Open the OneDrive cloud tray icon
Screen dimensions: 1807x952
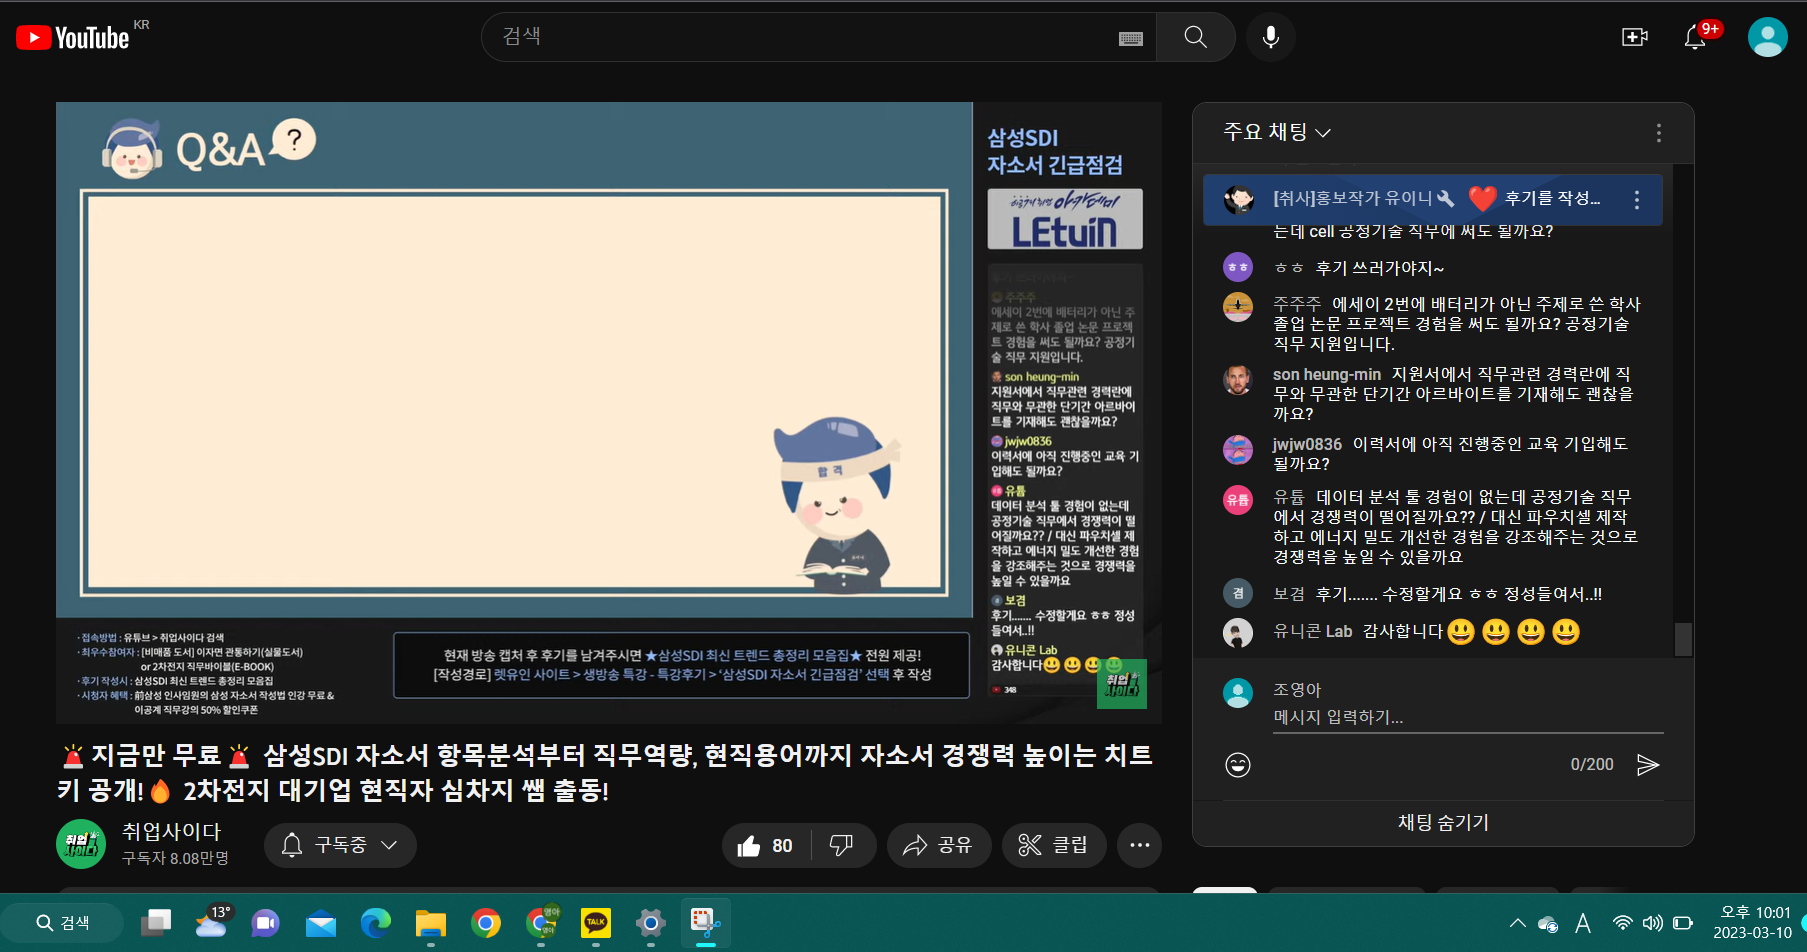[x=1548, y=923]
